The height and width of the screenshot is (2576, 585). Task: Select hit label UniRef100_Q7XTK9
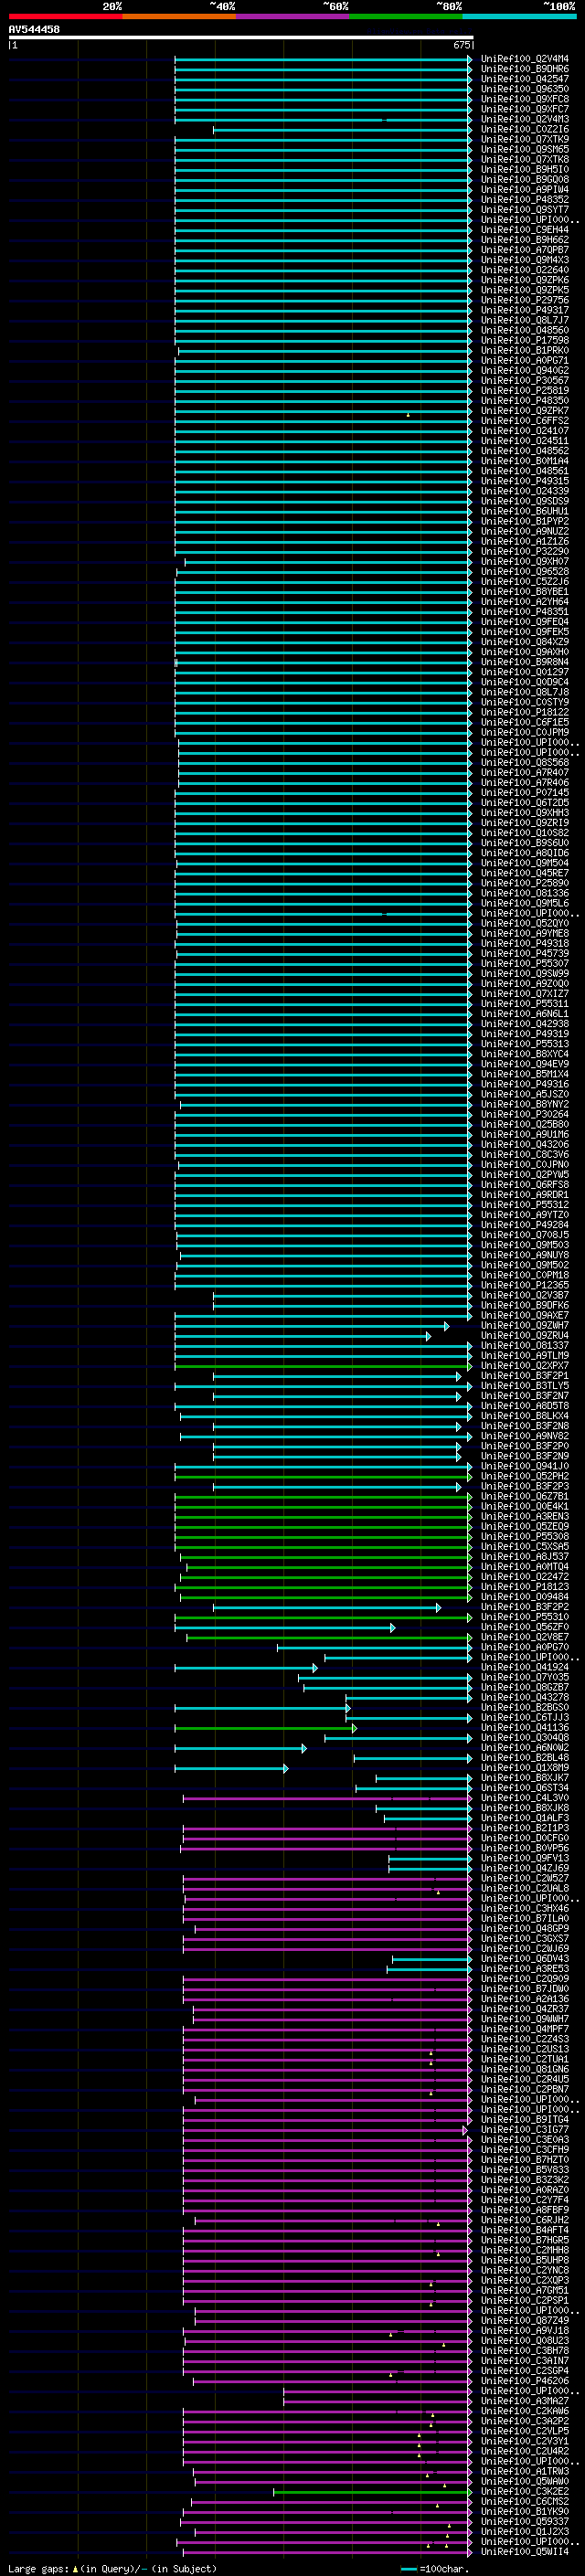[525, 139]
